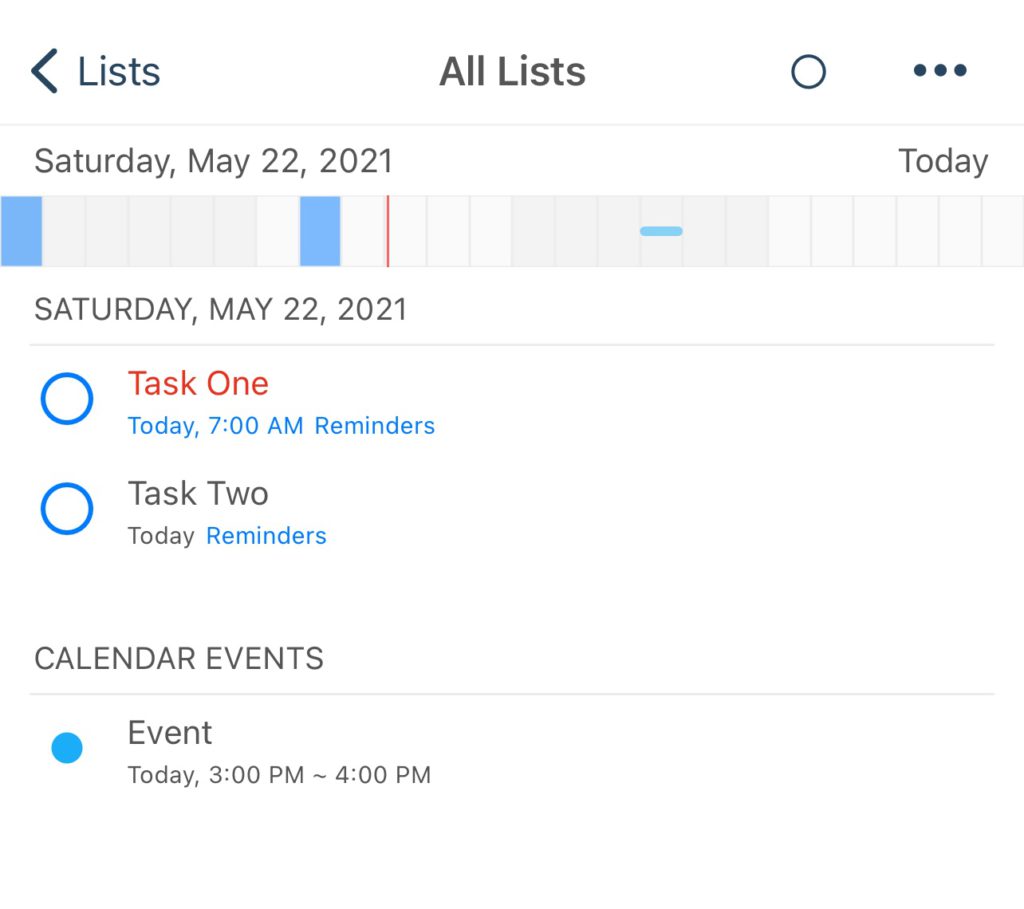Image resolution: width=1024 pixels, height=909 pixels.
Task: Mark Task Two as complete
Action: pos(67,508)
